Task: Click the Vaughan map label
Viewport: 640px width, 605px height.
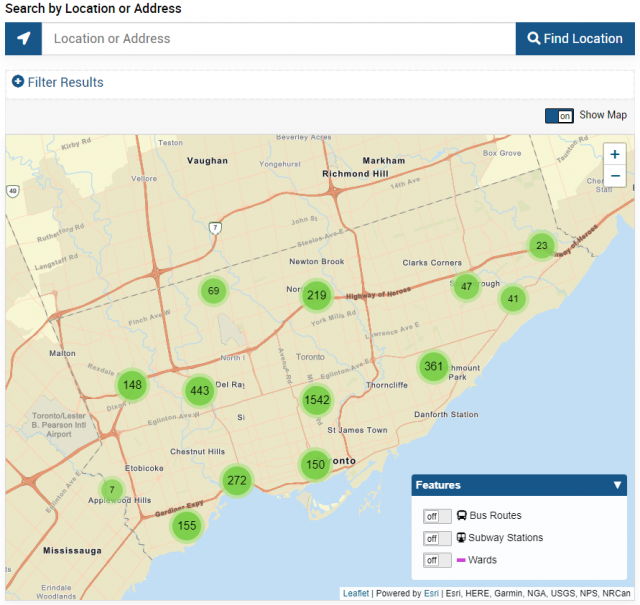Action: click(207, 160)
